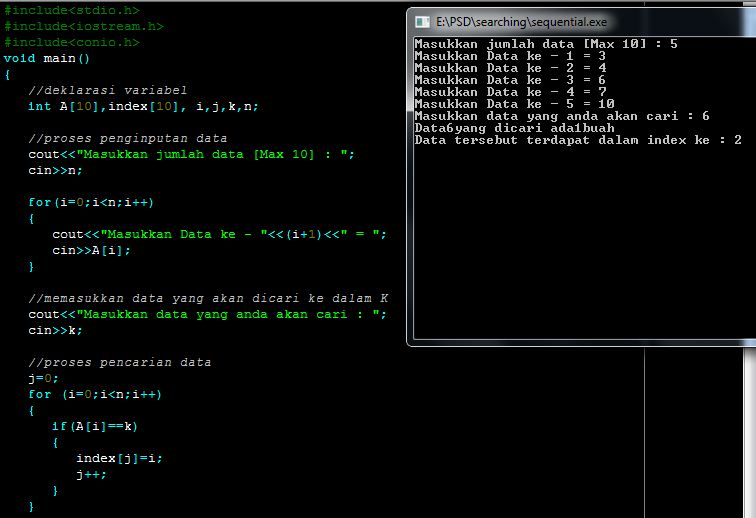Screen dimensions: 756x518
Task: Click console output 'Data6yang dicari ada1buah'
Action: coord(514,128)
